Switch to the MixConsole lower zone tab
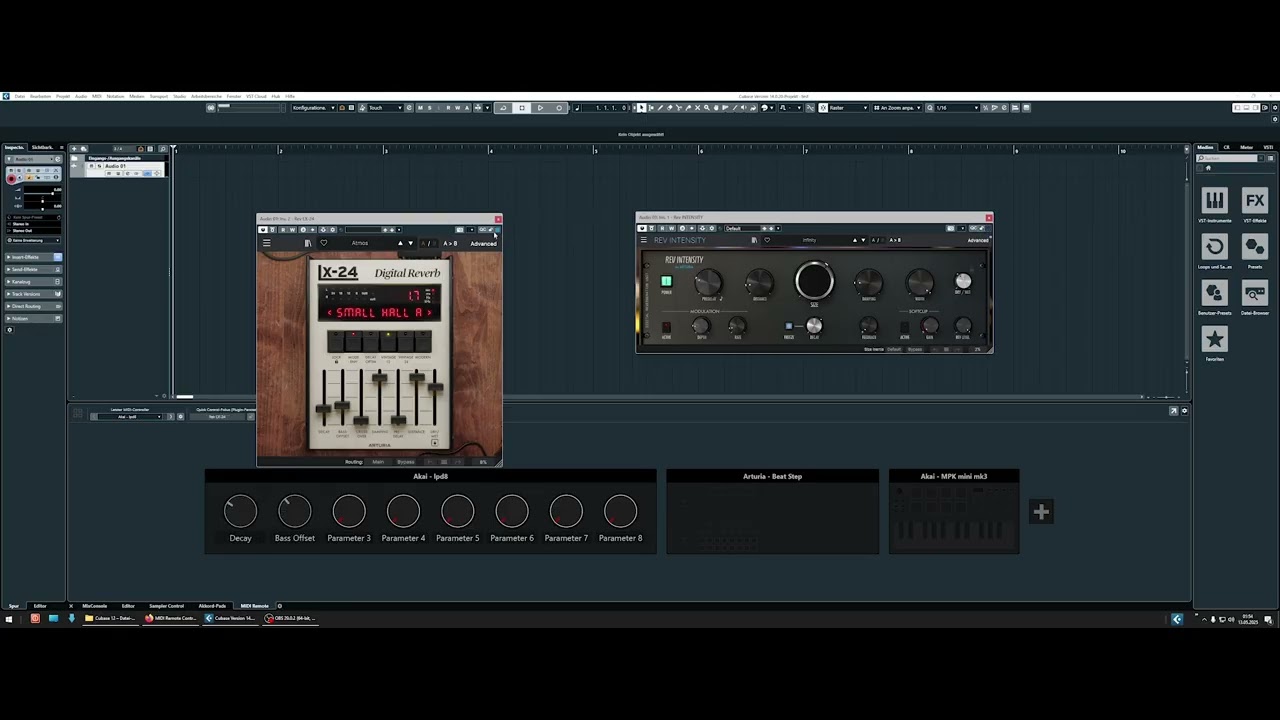1280x720 pixels. pyautogui.click(x=95, y=606)
